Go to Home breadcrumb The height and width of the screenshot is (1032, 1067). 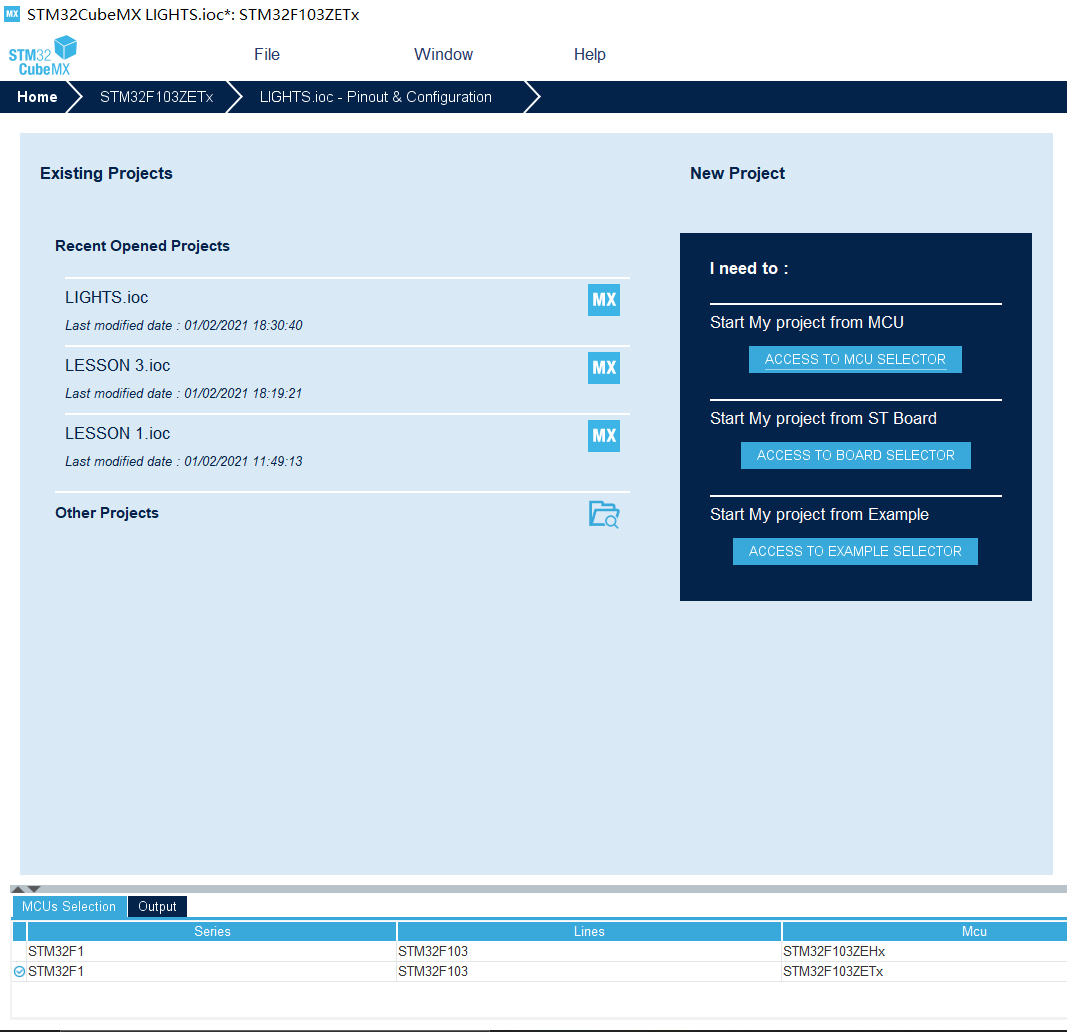click(37, 97)
